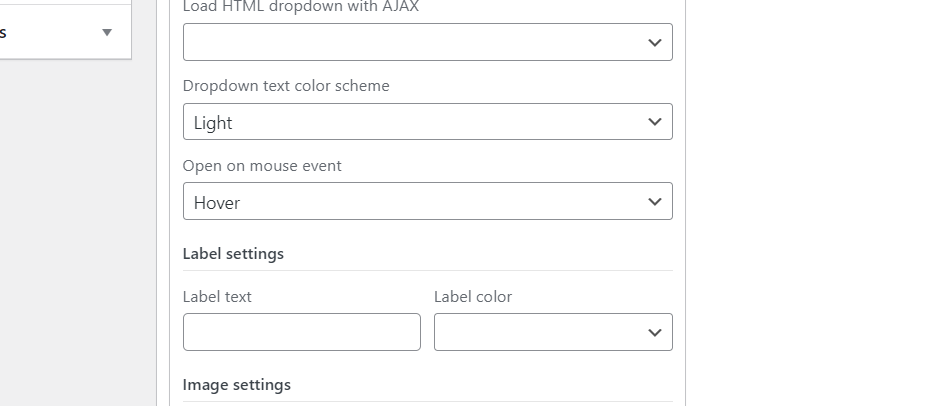
Task: Click the 'Label settings' section heading
Action: 233,254
